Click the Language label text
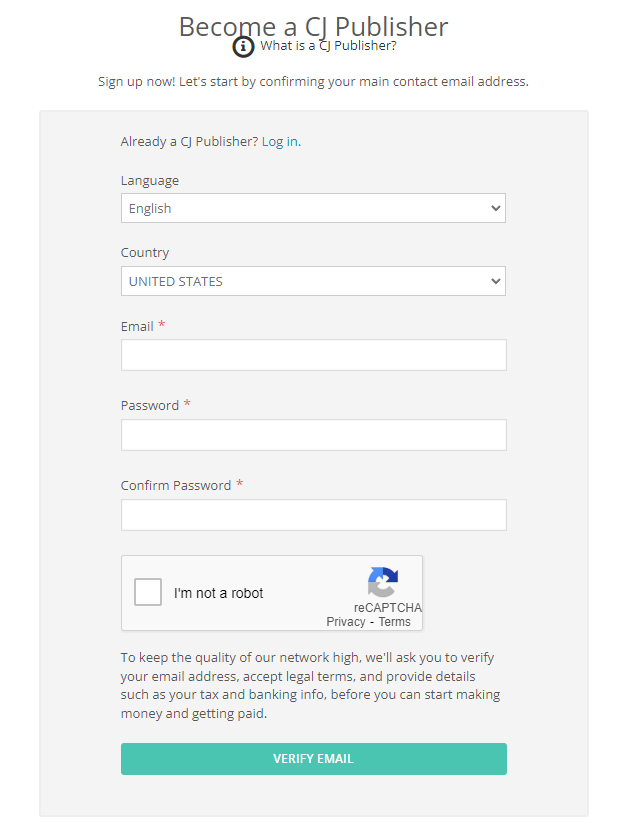 [x=150, y=181]
